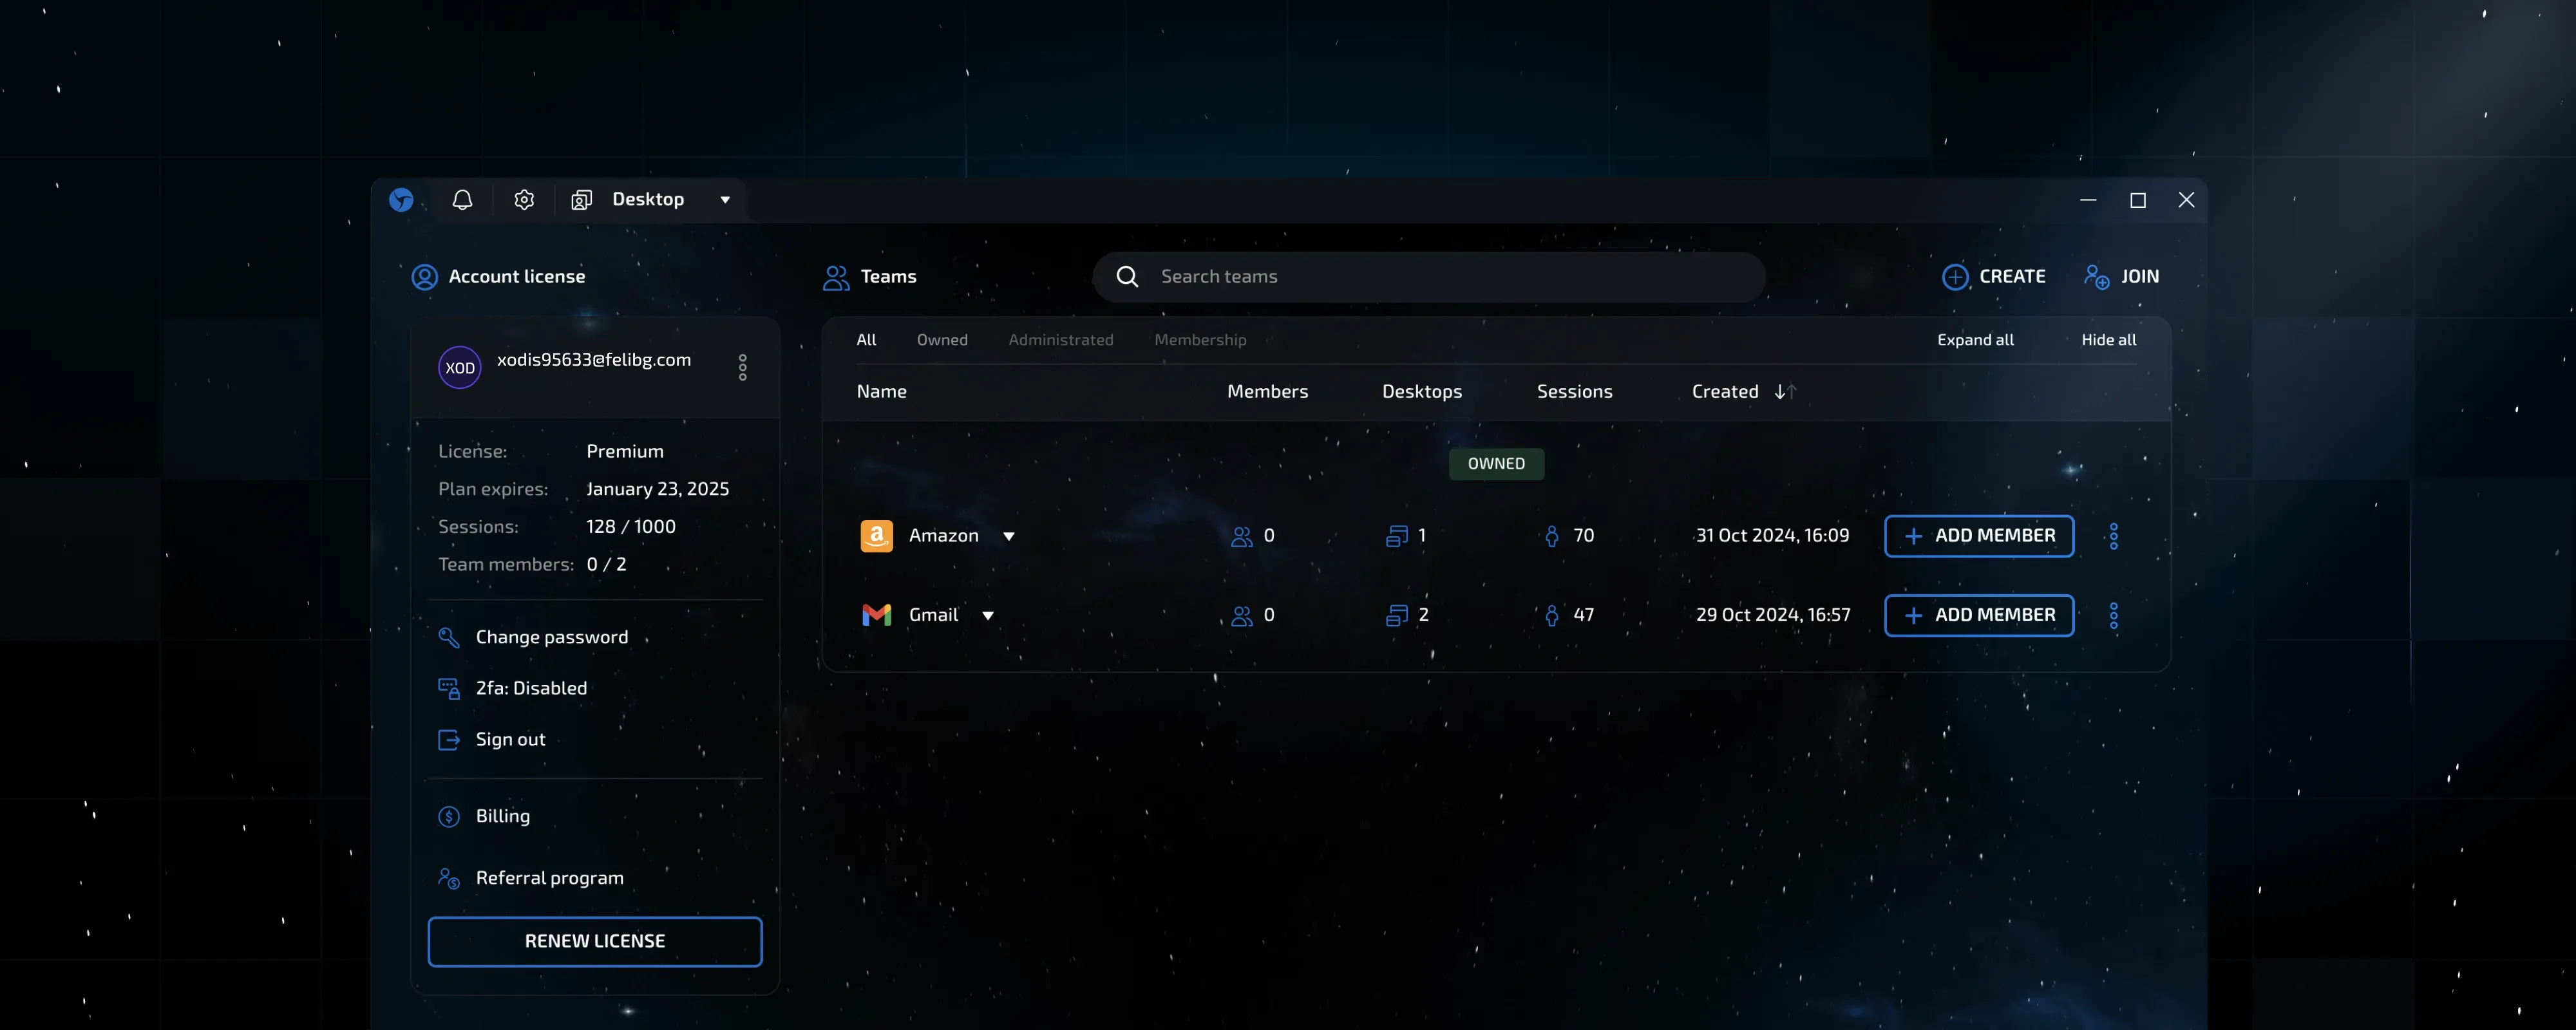The height and width of the screenshot is (1030, 2576).
Task: Click Expand all link
Action: pyautogui.click(x=1974, y=340)
